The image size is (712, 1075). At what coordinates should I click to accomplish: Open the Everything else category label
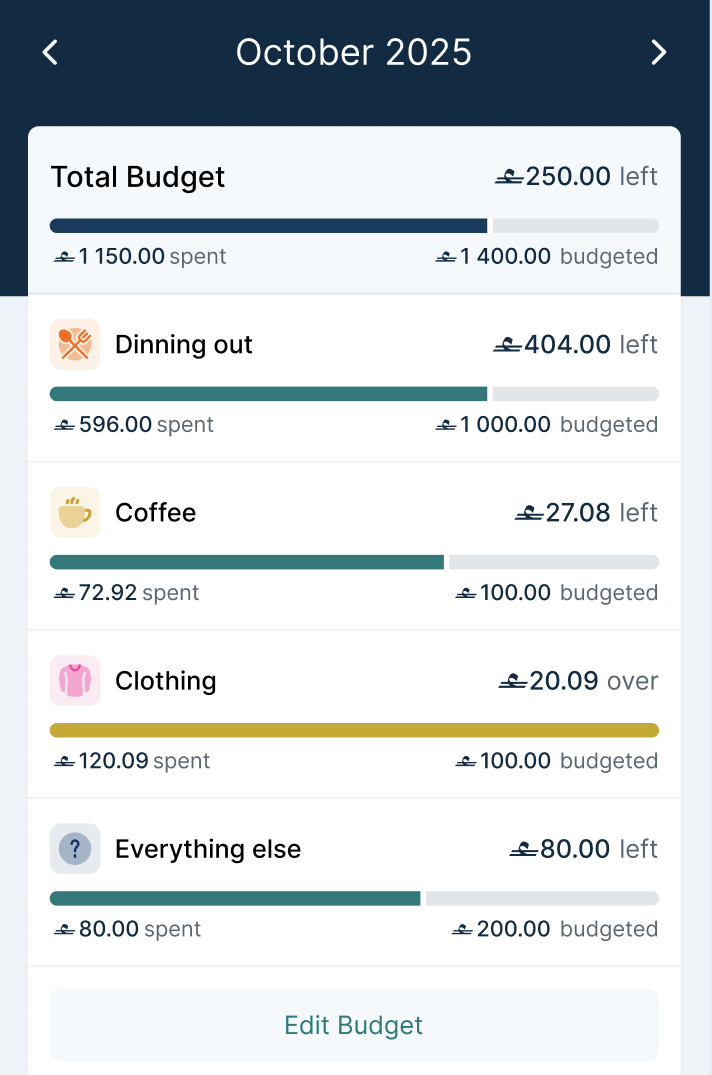tap(208, 849)
